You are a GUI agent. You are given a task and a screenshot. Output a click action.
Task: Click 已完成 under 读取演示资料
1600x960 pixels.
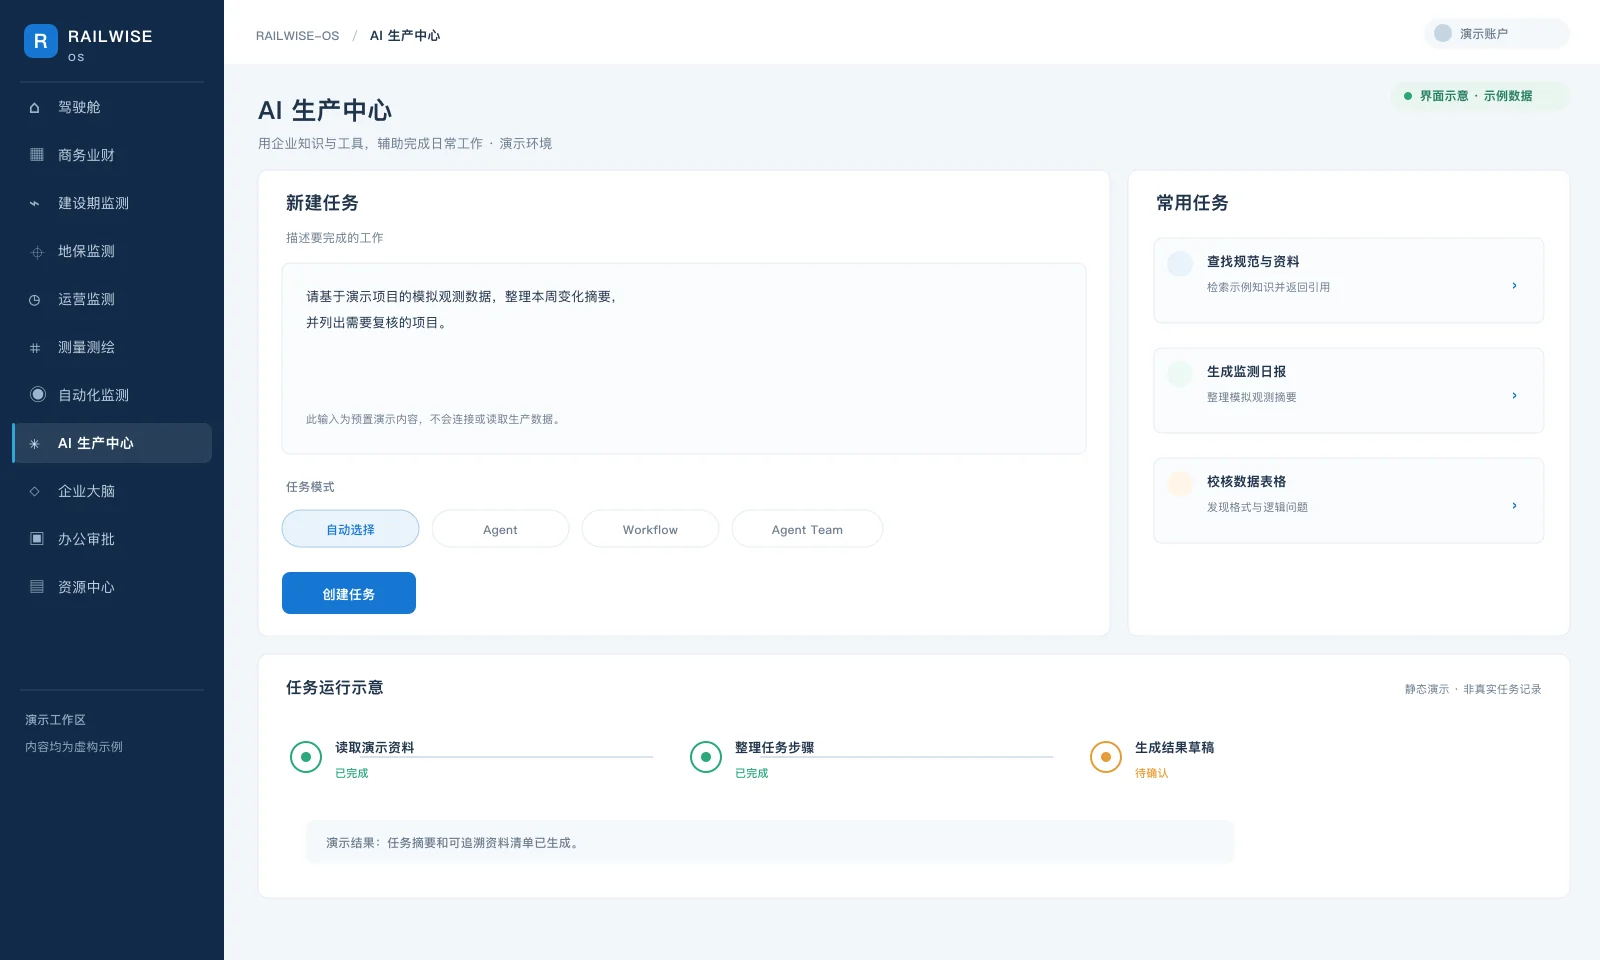352,773
